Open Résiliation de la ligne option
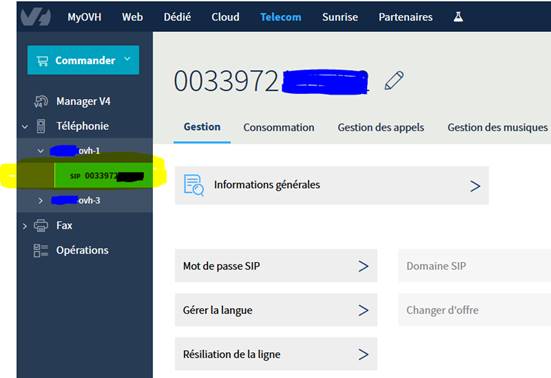Screen dimensions: 551x378 tap(276, 354)
